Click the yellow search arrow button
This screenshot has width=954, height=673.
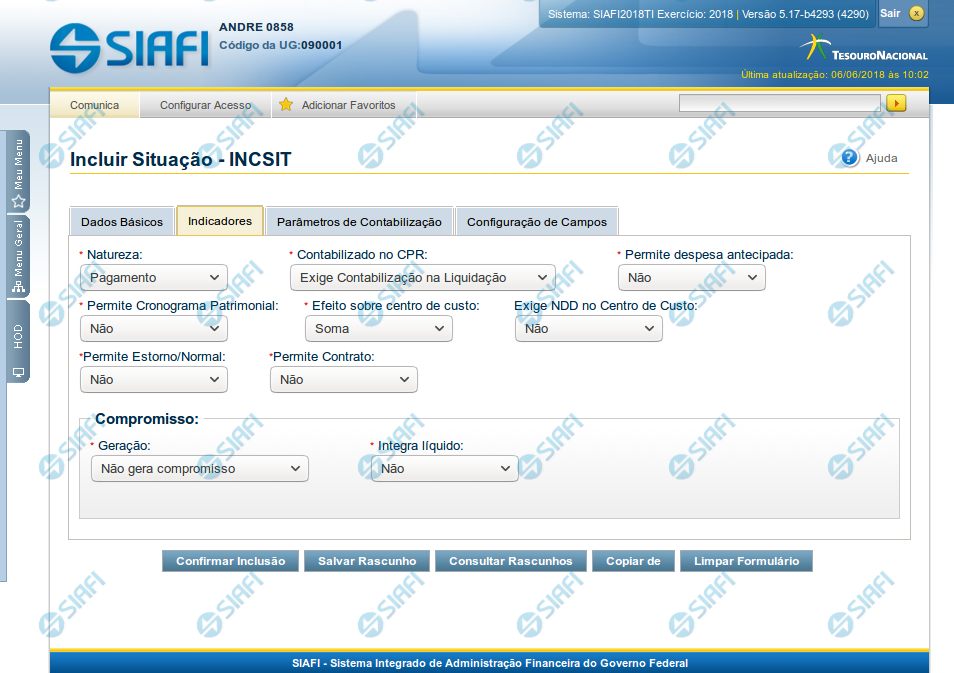click(x=896, y=103)
